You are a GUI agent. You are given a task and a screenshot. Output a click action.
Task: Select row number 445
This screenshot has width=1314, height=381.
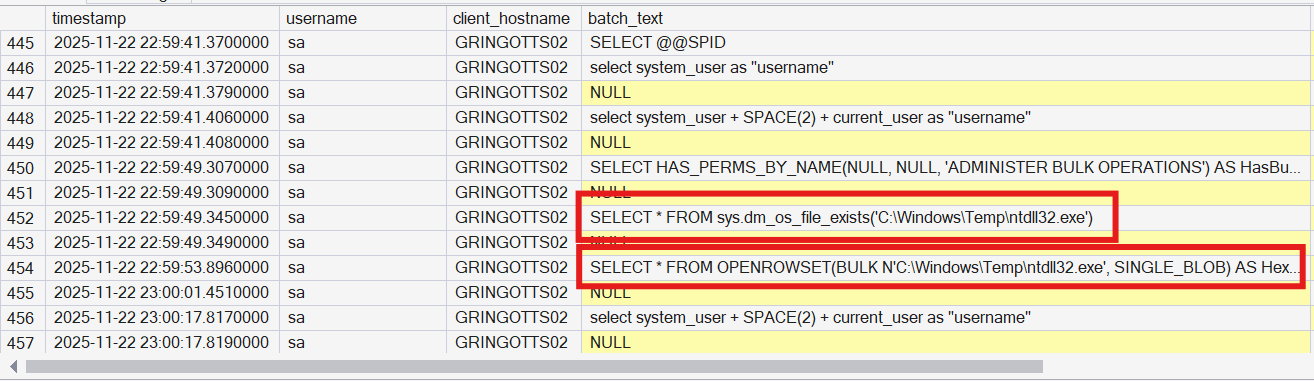pyautogui.click(x=23, y=43)
